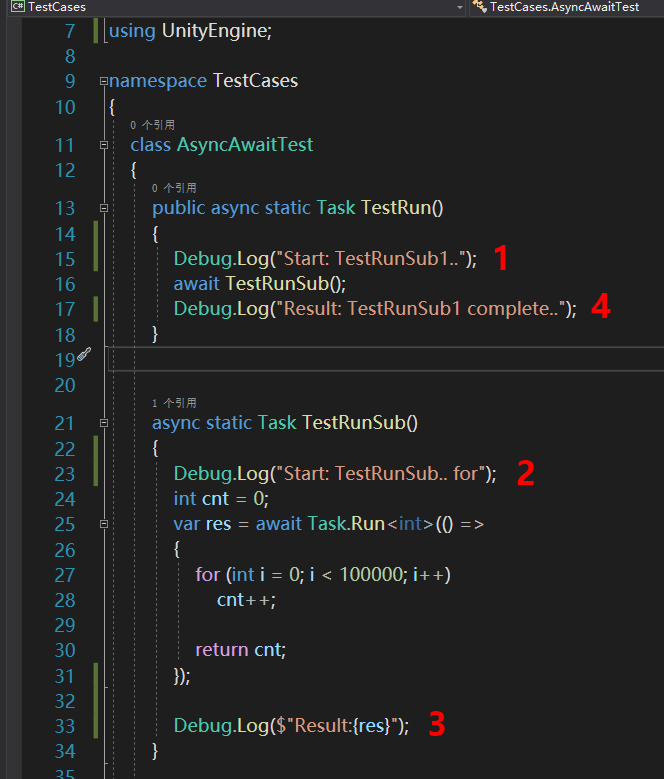Open the references link above TestRun method
Screen dimensions: 664x779
[x=174, y=188]
